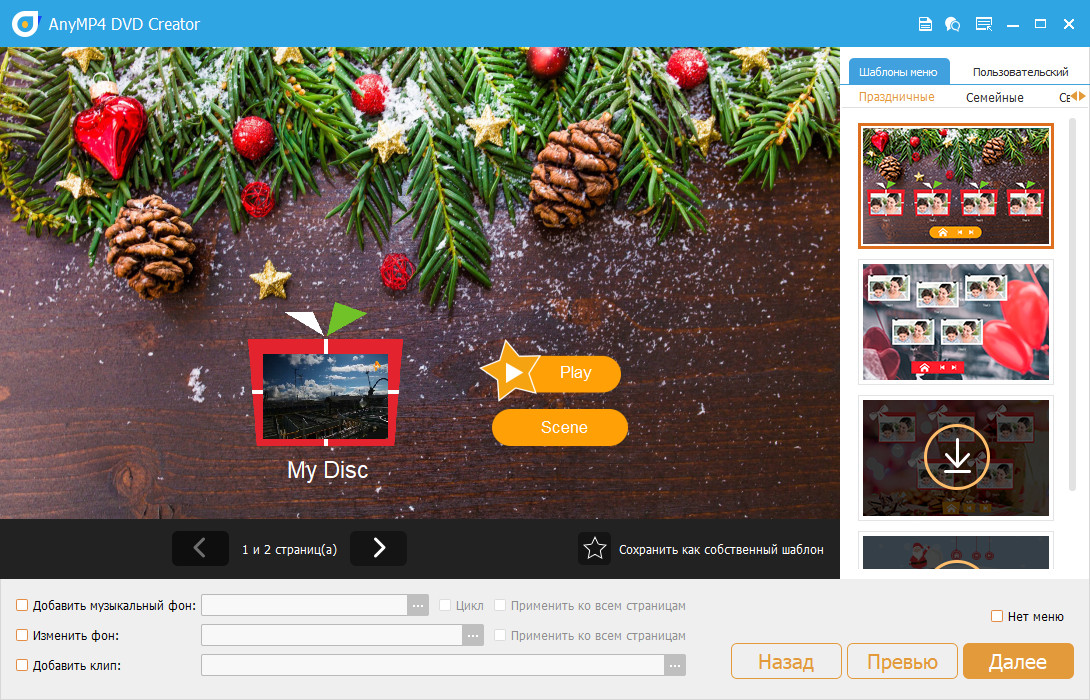
Task: Select the Santa template thumbnail at bottom
Action: [956, 551]
